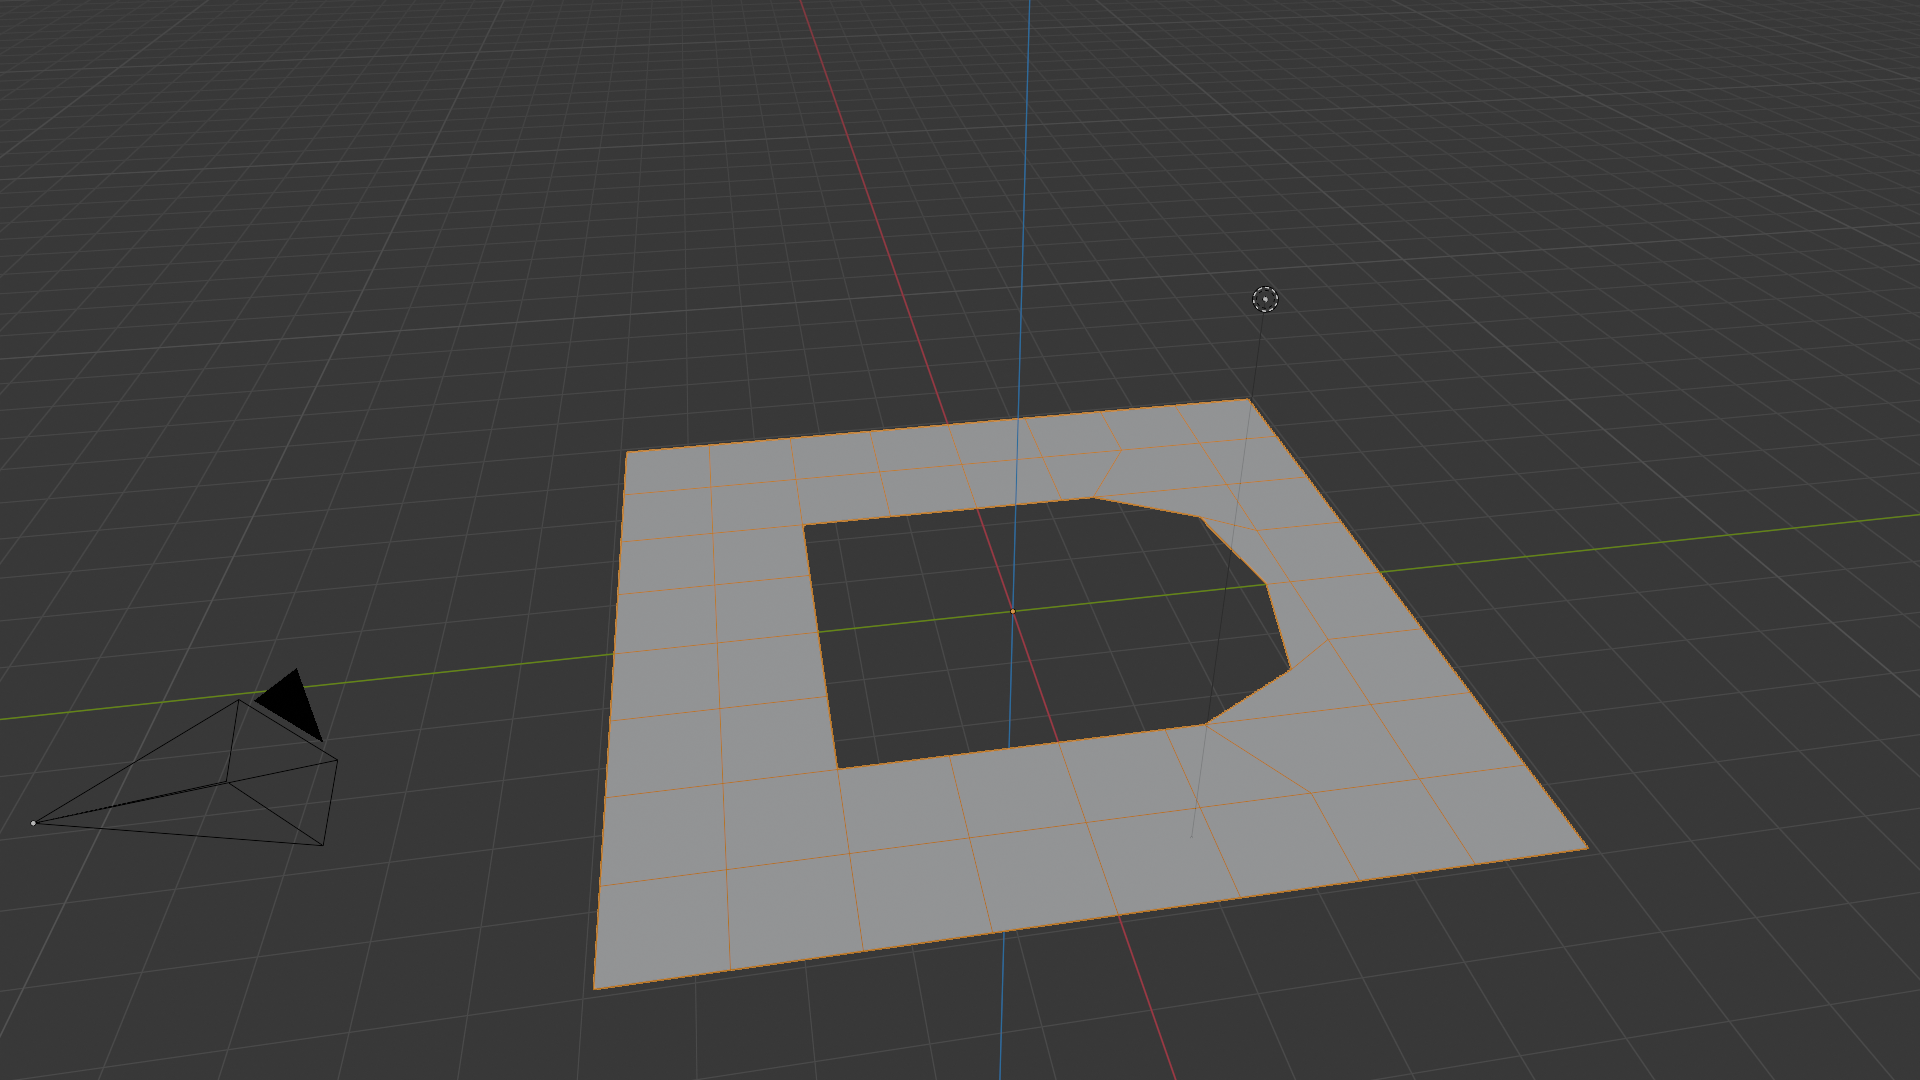Select the point light dashed circle icon
Image resolution: width=1920 pixels, height=1080 pixels.
click(1265, 299)
